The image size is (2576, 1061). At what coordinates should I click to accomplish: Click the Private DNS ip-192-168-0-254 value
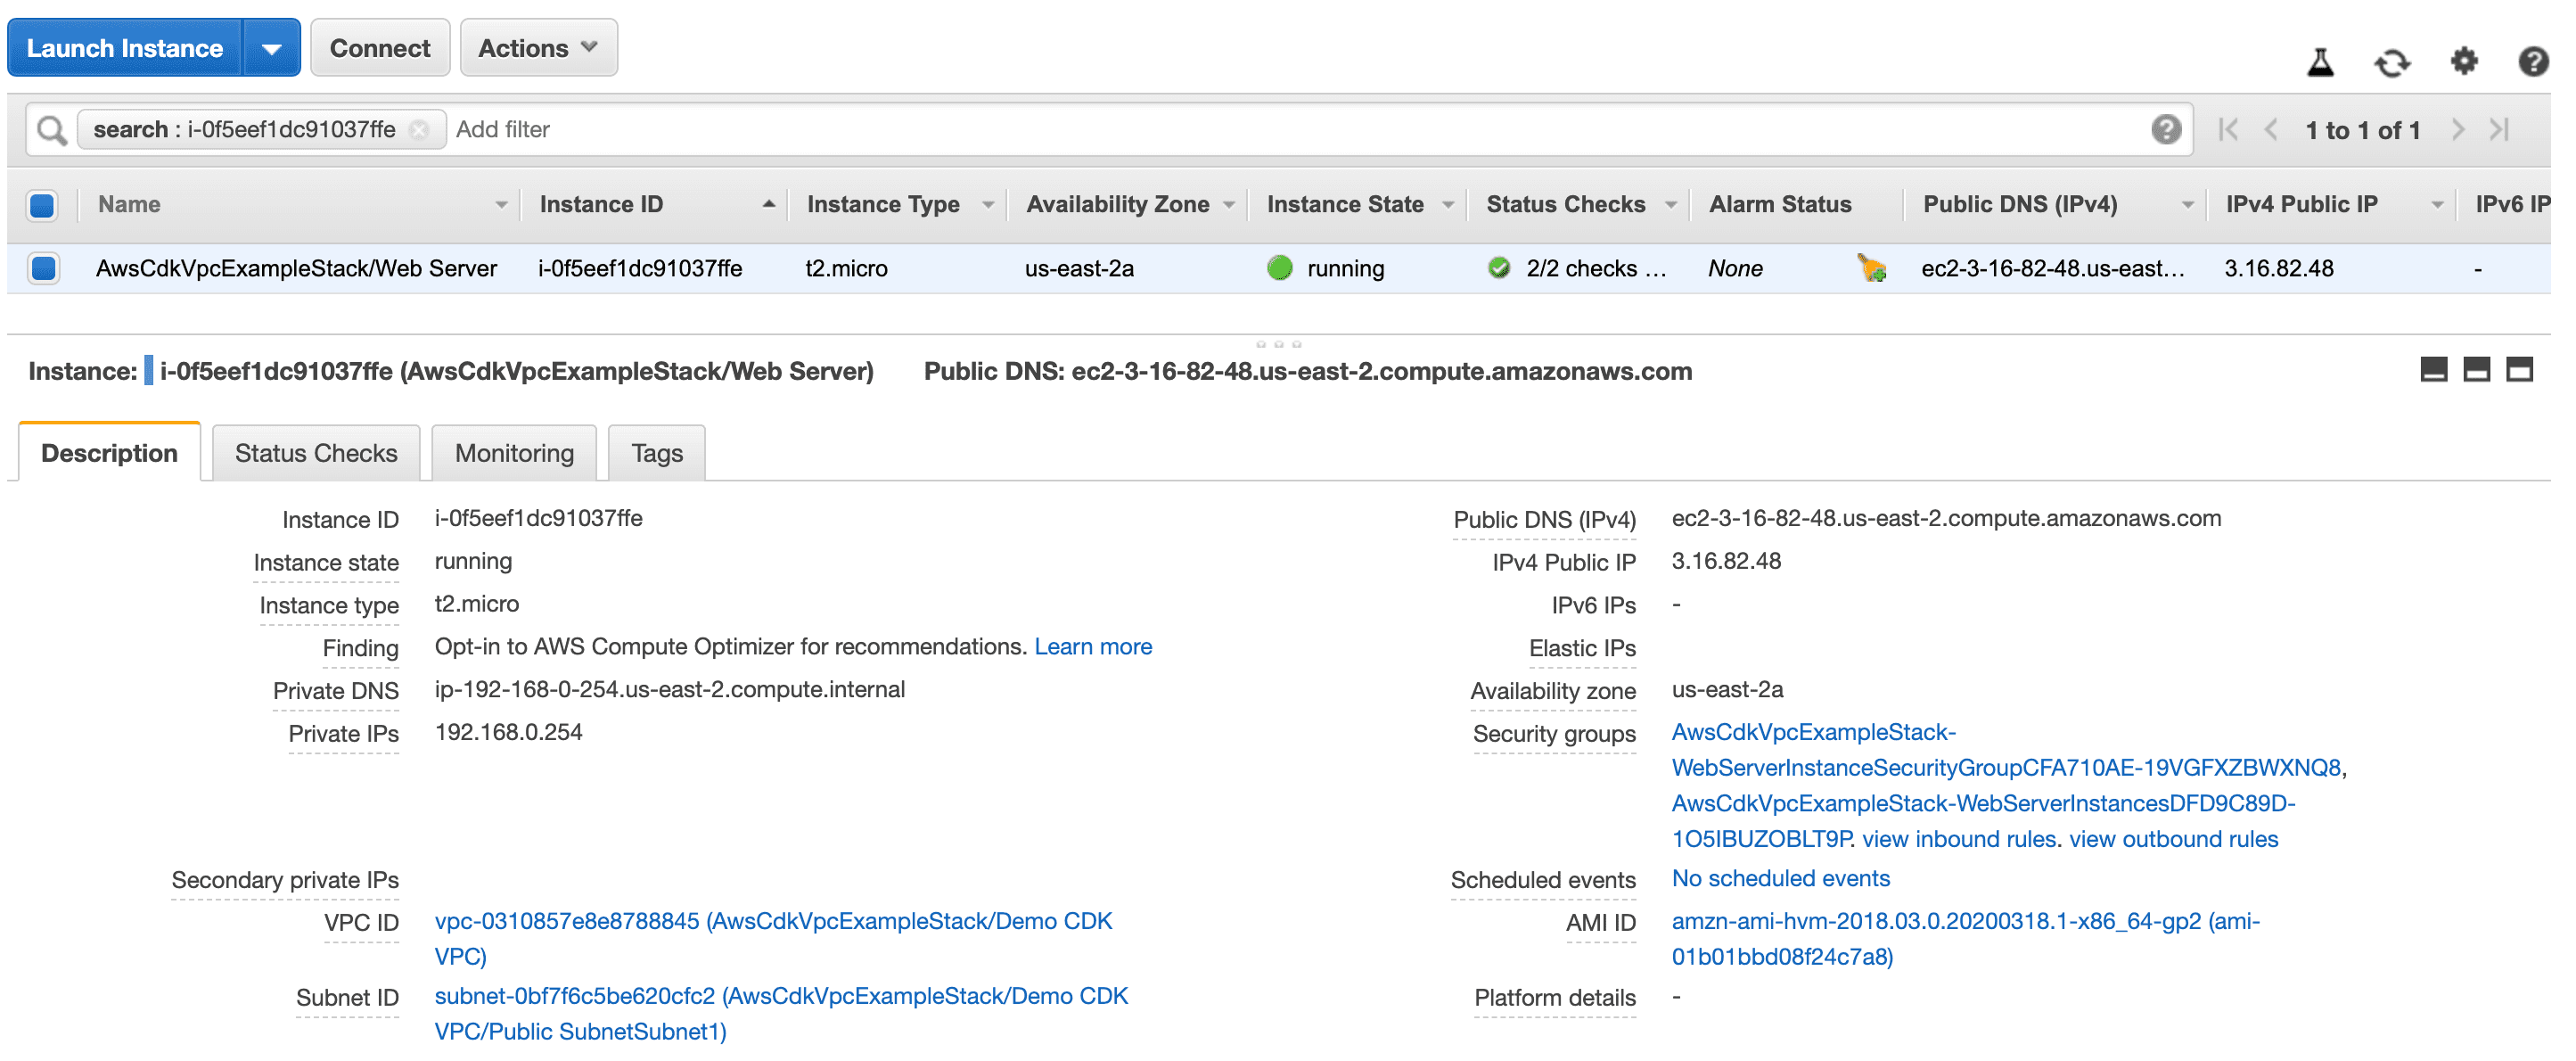coord(670,690)
